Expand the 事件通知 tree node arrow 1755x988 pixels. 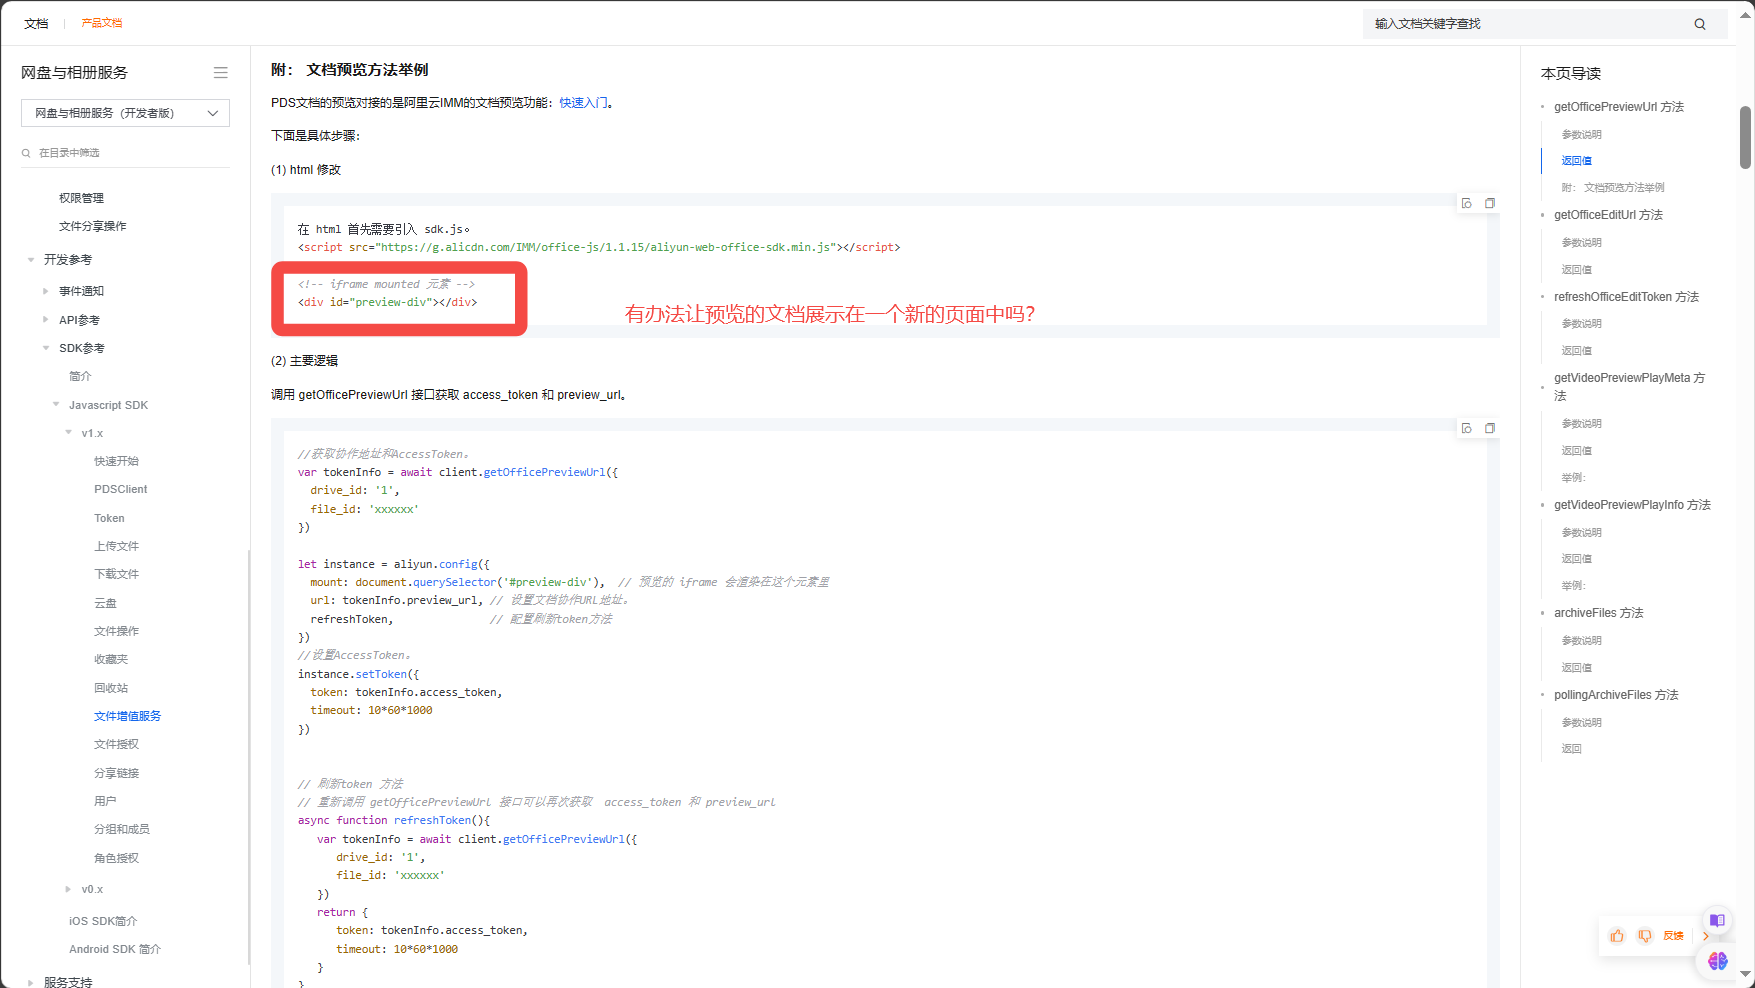46,291
